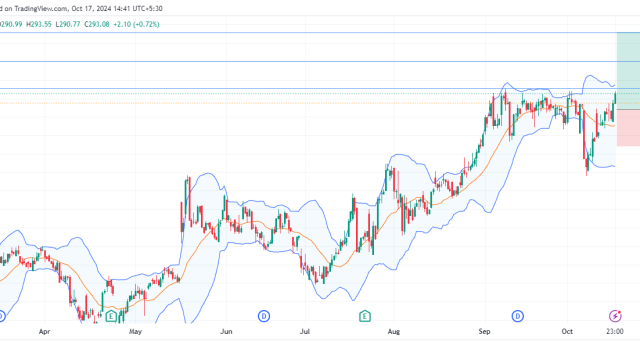Screen dimensions: 640x360
Task: Click the earnings E marker between Apr and May
Action: click(111, 316)
